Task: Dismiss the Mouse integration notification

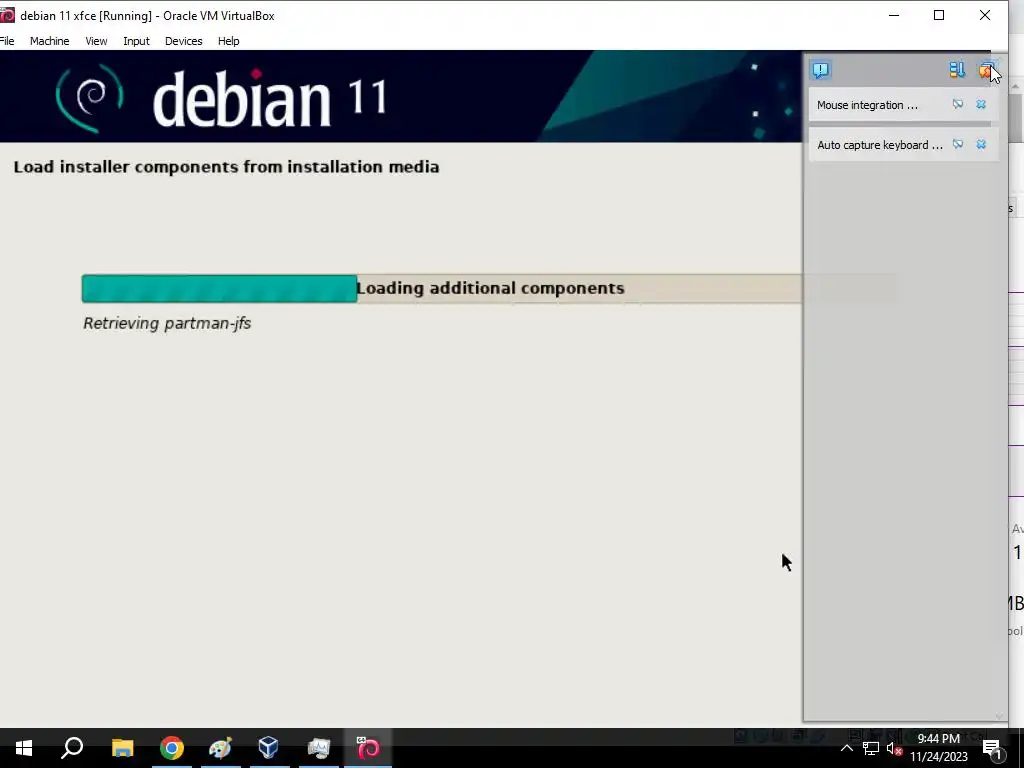Action: tap(981, 104)
